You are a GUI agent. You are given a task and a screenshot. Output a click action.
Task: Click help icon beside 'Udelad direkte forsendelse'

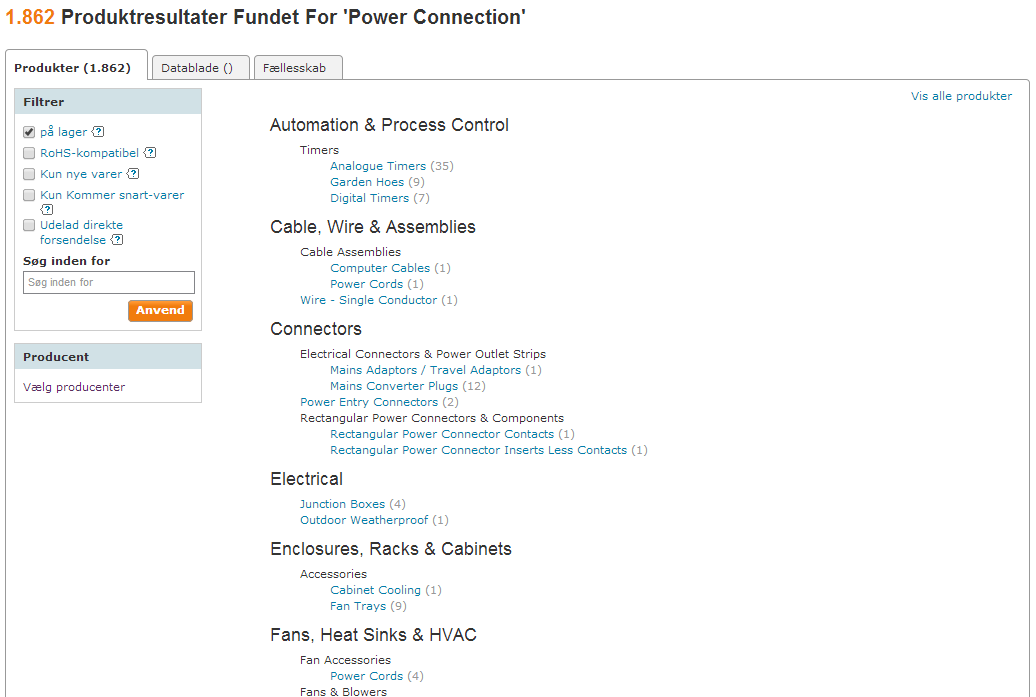(117, 240)
